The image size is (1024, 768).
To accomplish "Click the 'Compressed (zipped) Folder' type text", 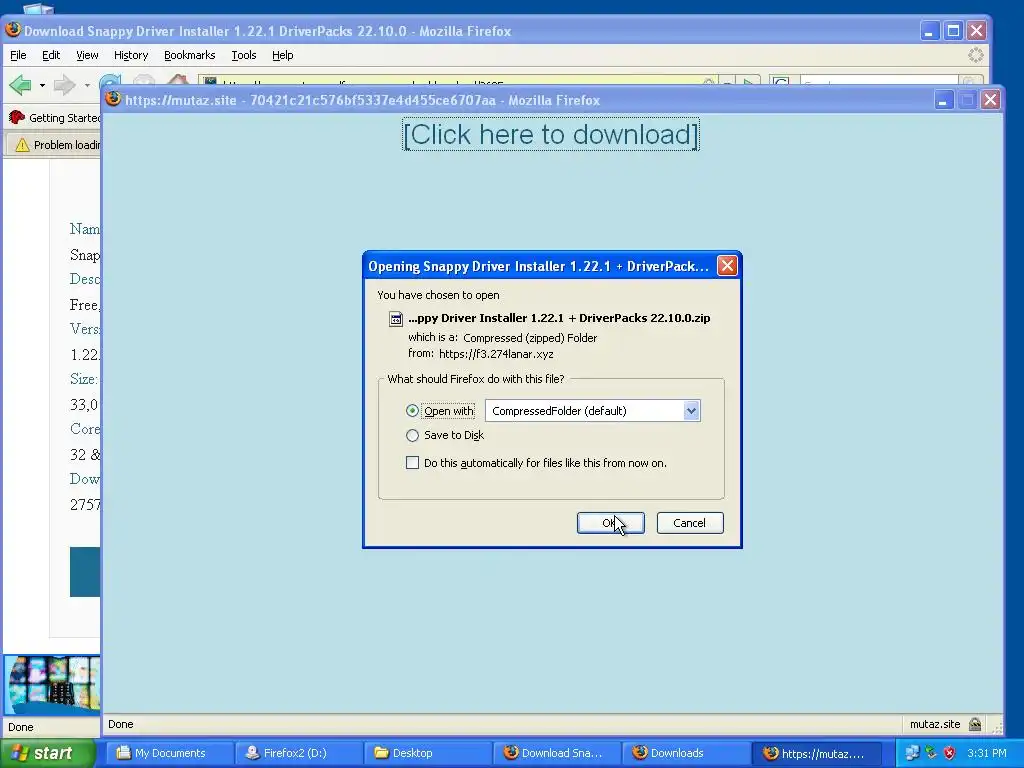I will point(530,338).
